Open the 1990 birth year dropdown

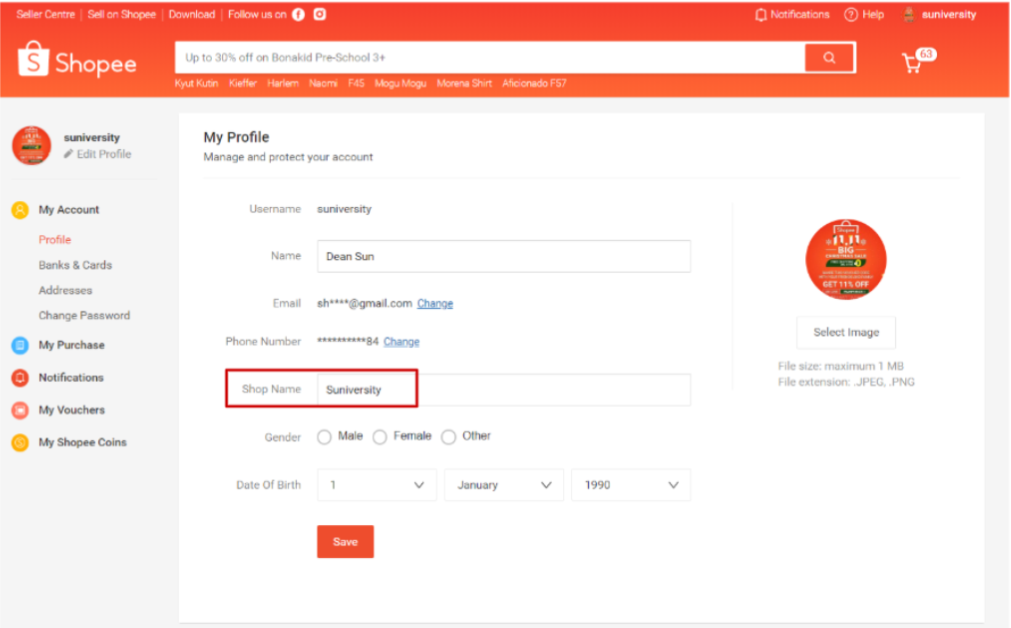pyautogui.click(x=630, y=485)
